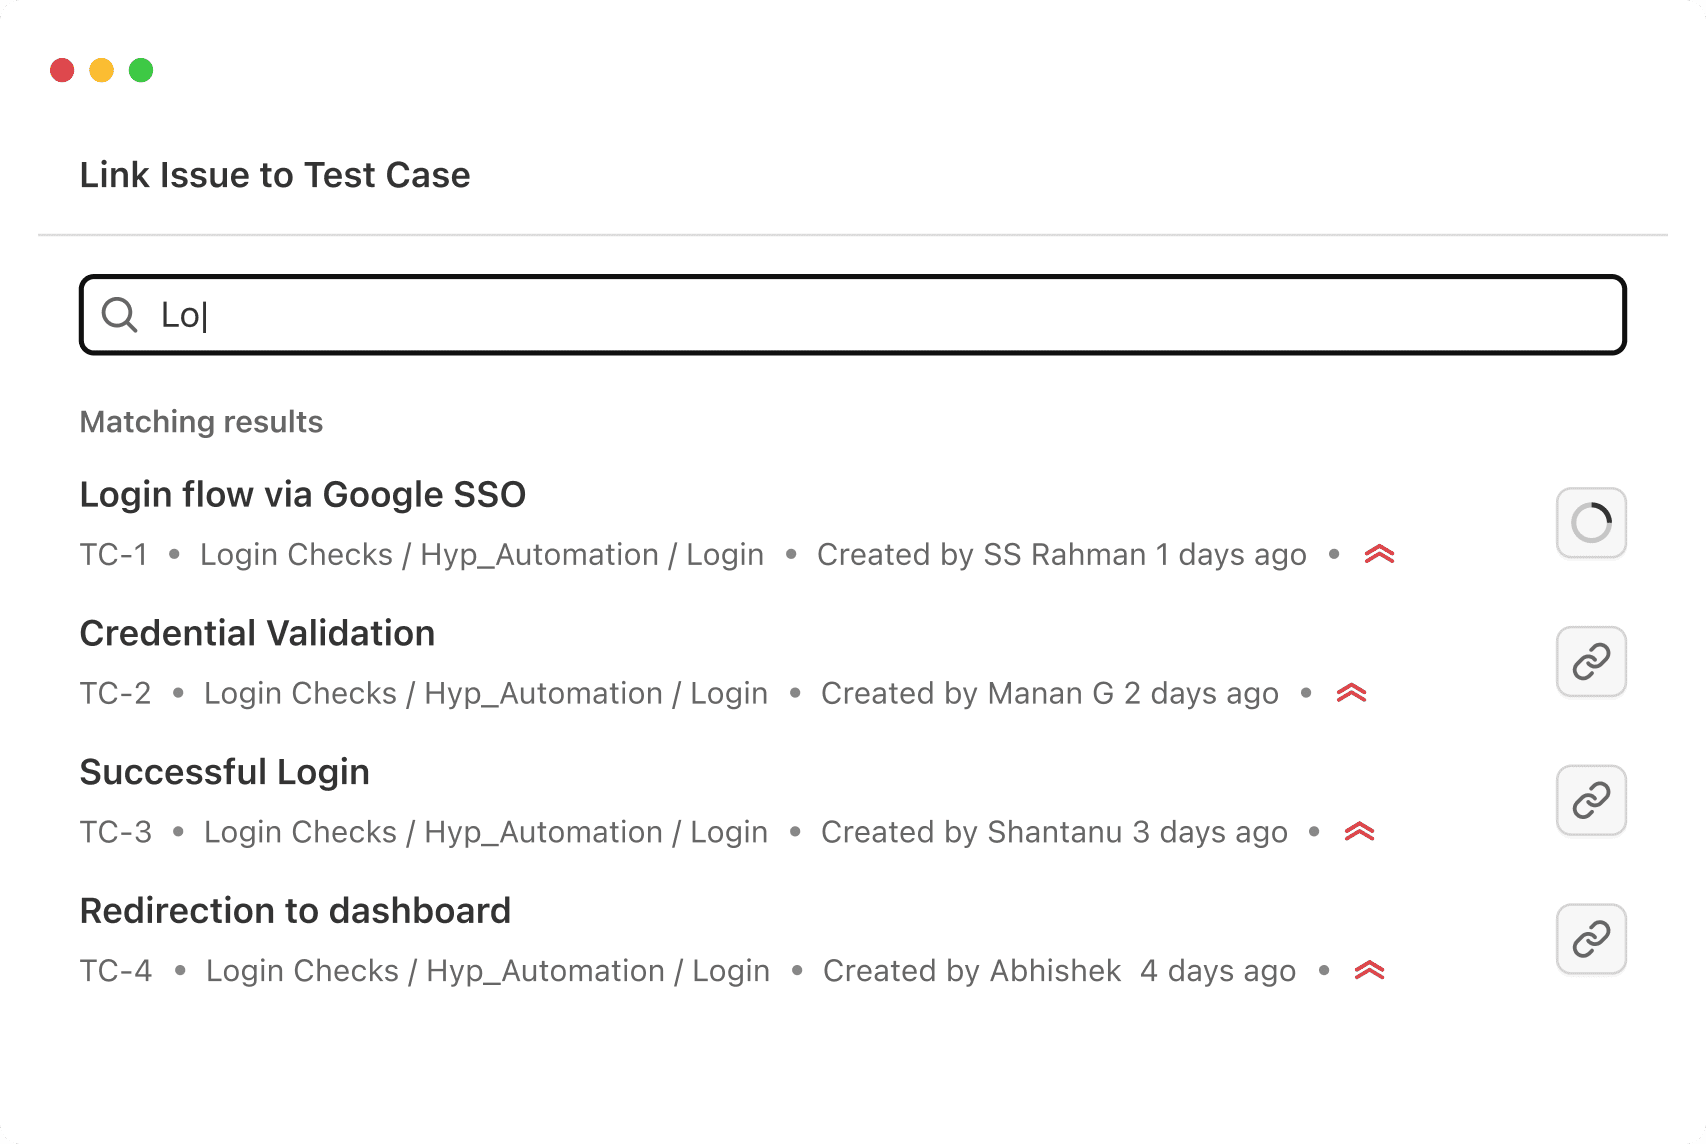
Task: Click high priority arrow icon on TC-2
Action: coord(1351,693)
